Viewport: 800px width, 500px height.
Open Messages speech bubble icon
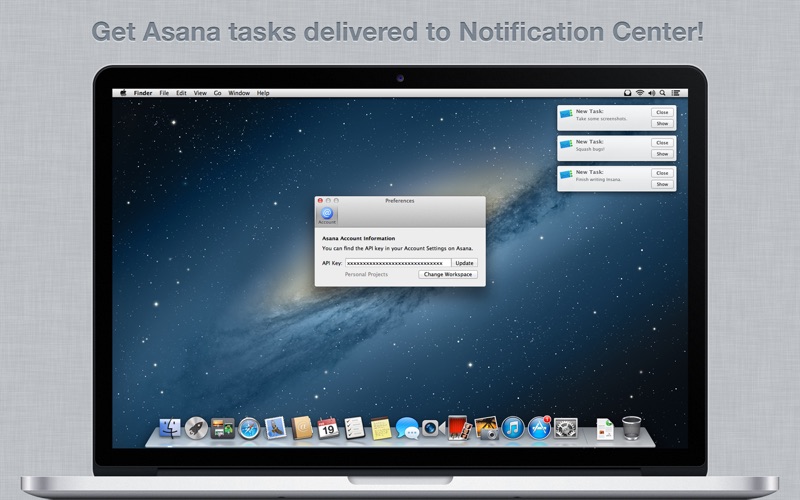[407, 428]
